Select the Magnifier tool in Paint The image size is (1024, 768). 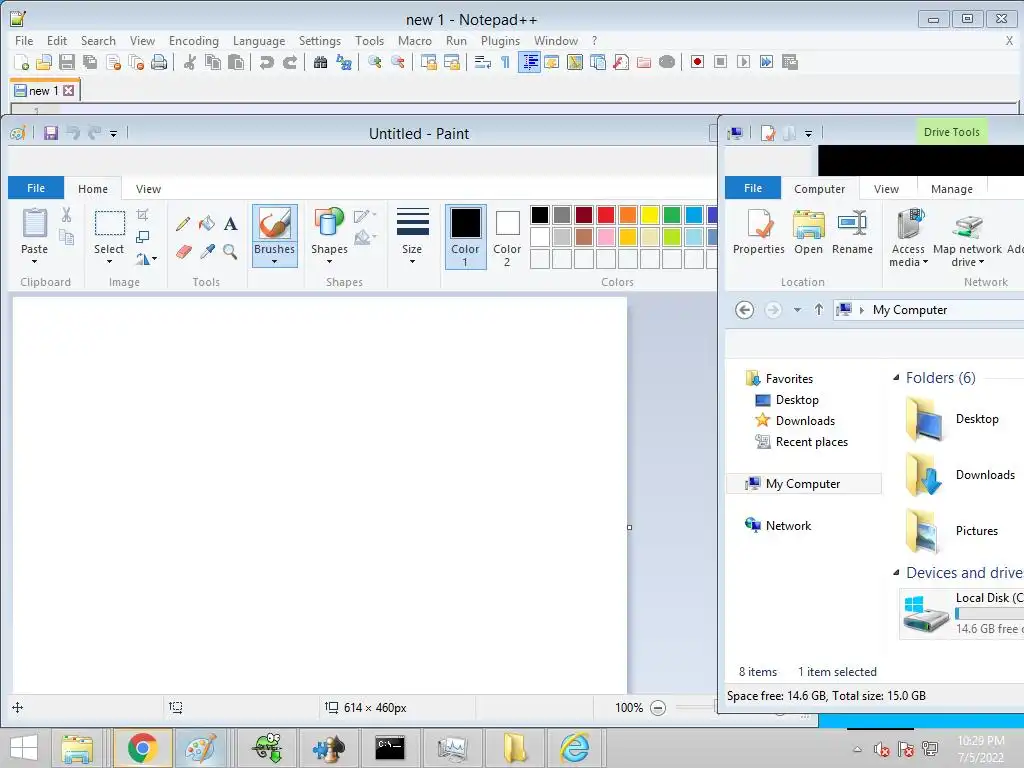click(x=230, y=251)
